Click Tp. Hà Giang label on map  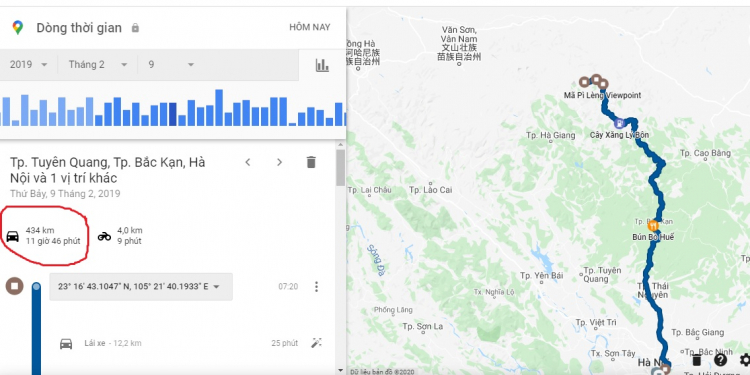551,135
